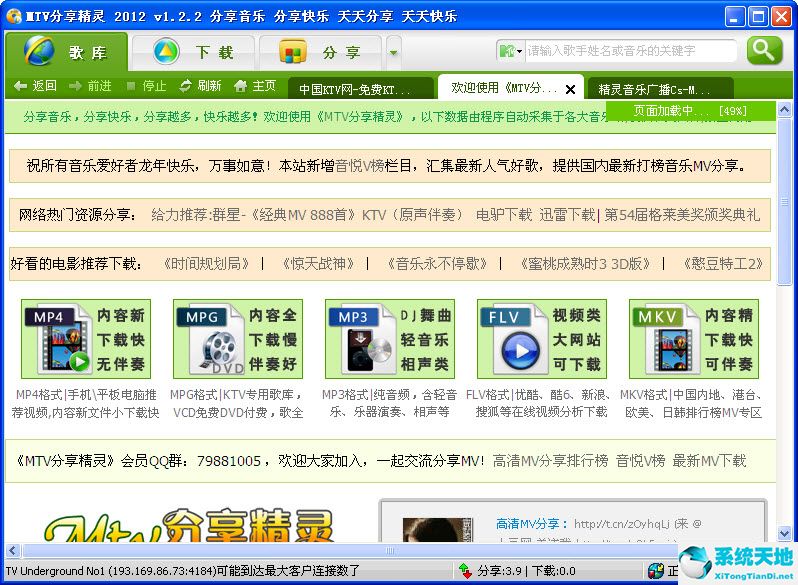The image size is (798, 585).
Task: Expand the dropdown arrow beside 分享 tab
Action: coord(393,52)
